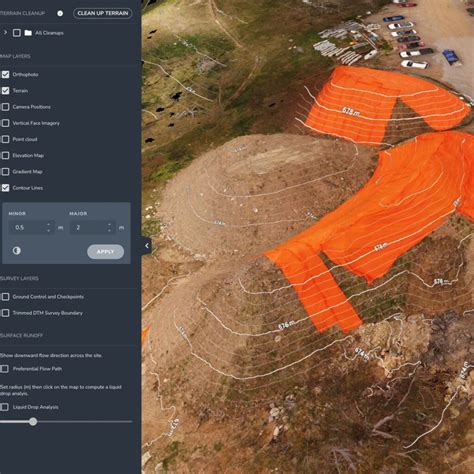
Task: Click the All Cleanups folder icon
Action: coord(28,33)
